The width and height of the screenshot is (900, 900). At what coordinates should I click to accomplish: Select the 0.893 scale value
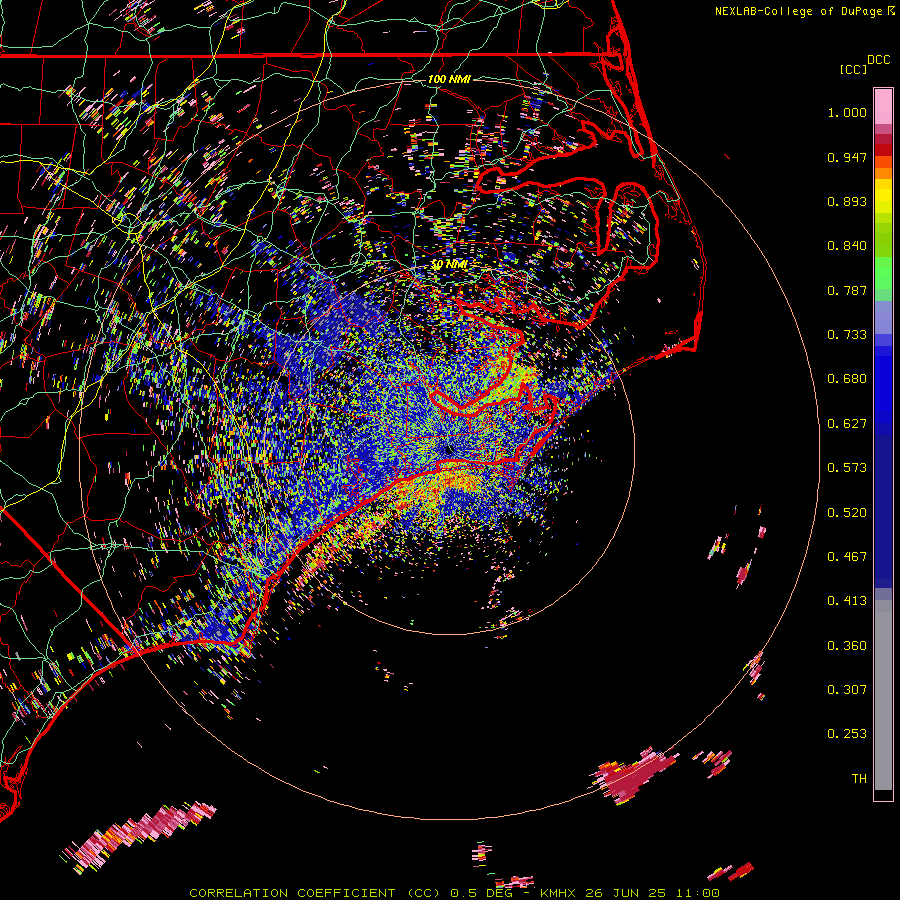point(847,201)
